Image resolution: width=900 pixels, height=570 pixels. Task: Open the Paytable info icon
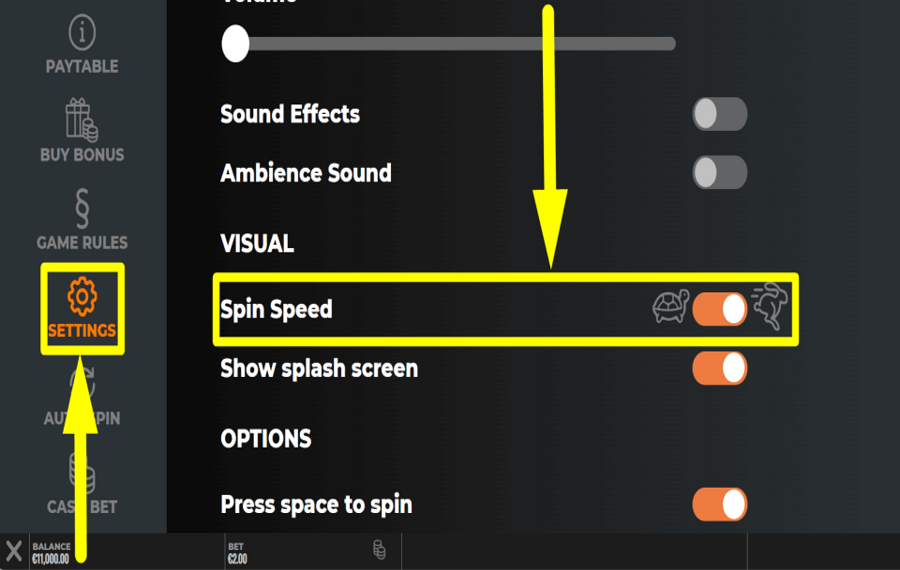tap(82, 34)
